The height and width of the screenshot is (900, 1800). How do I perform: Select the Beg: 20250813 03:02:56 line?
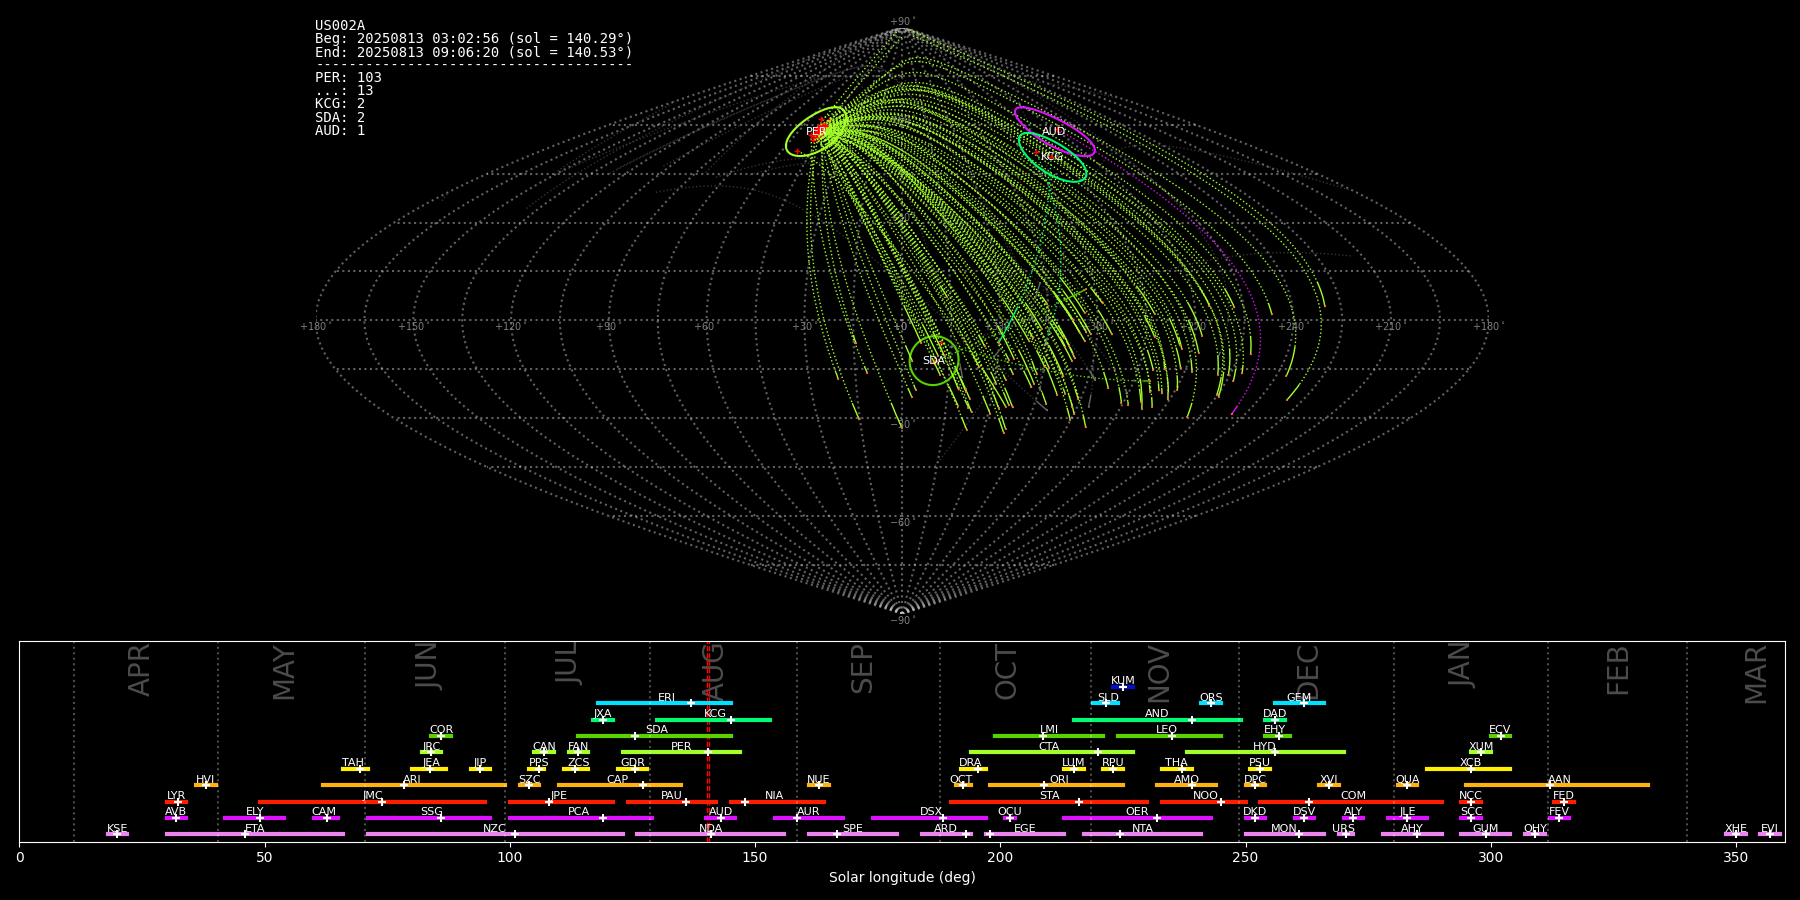coord(474,39)
